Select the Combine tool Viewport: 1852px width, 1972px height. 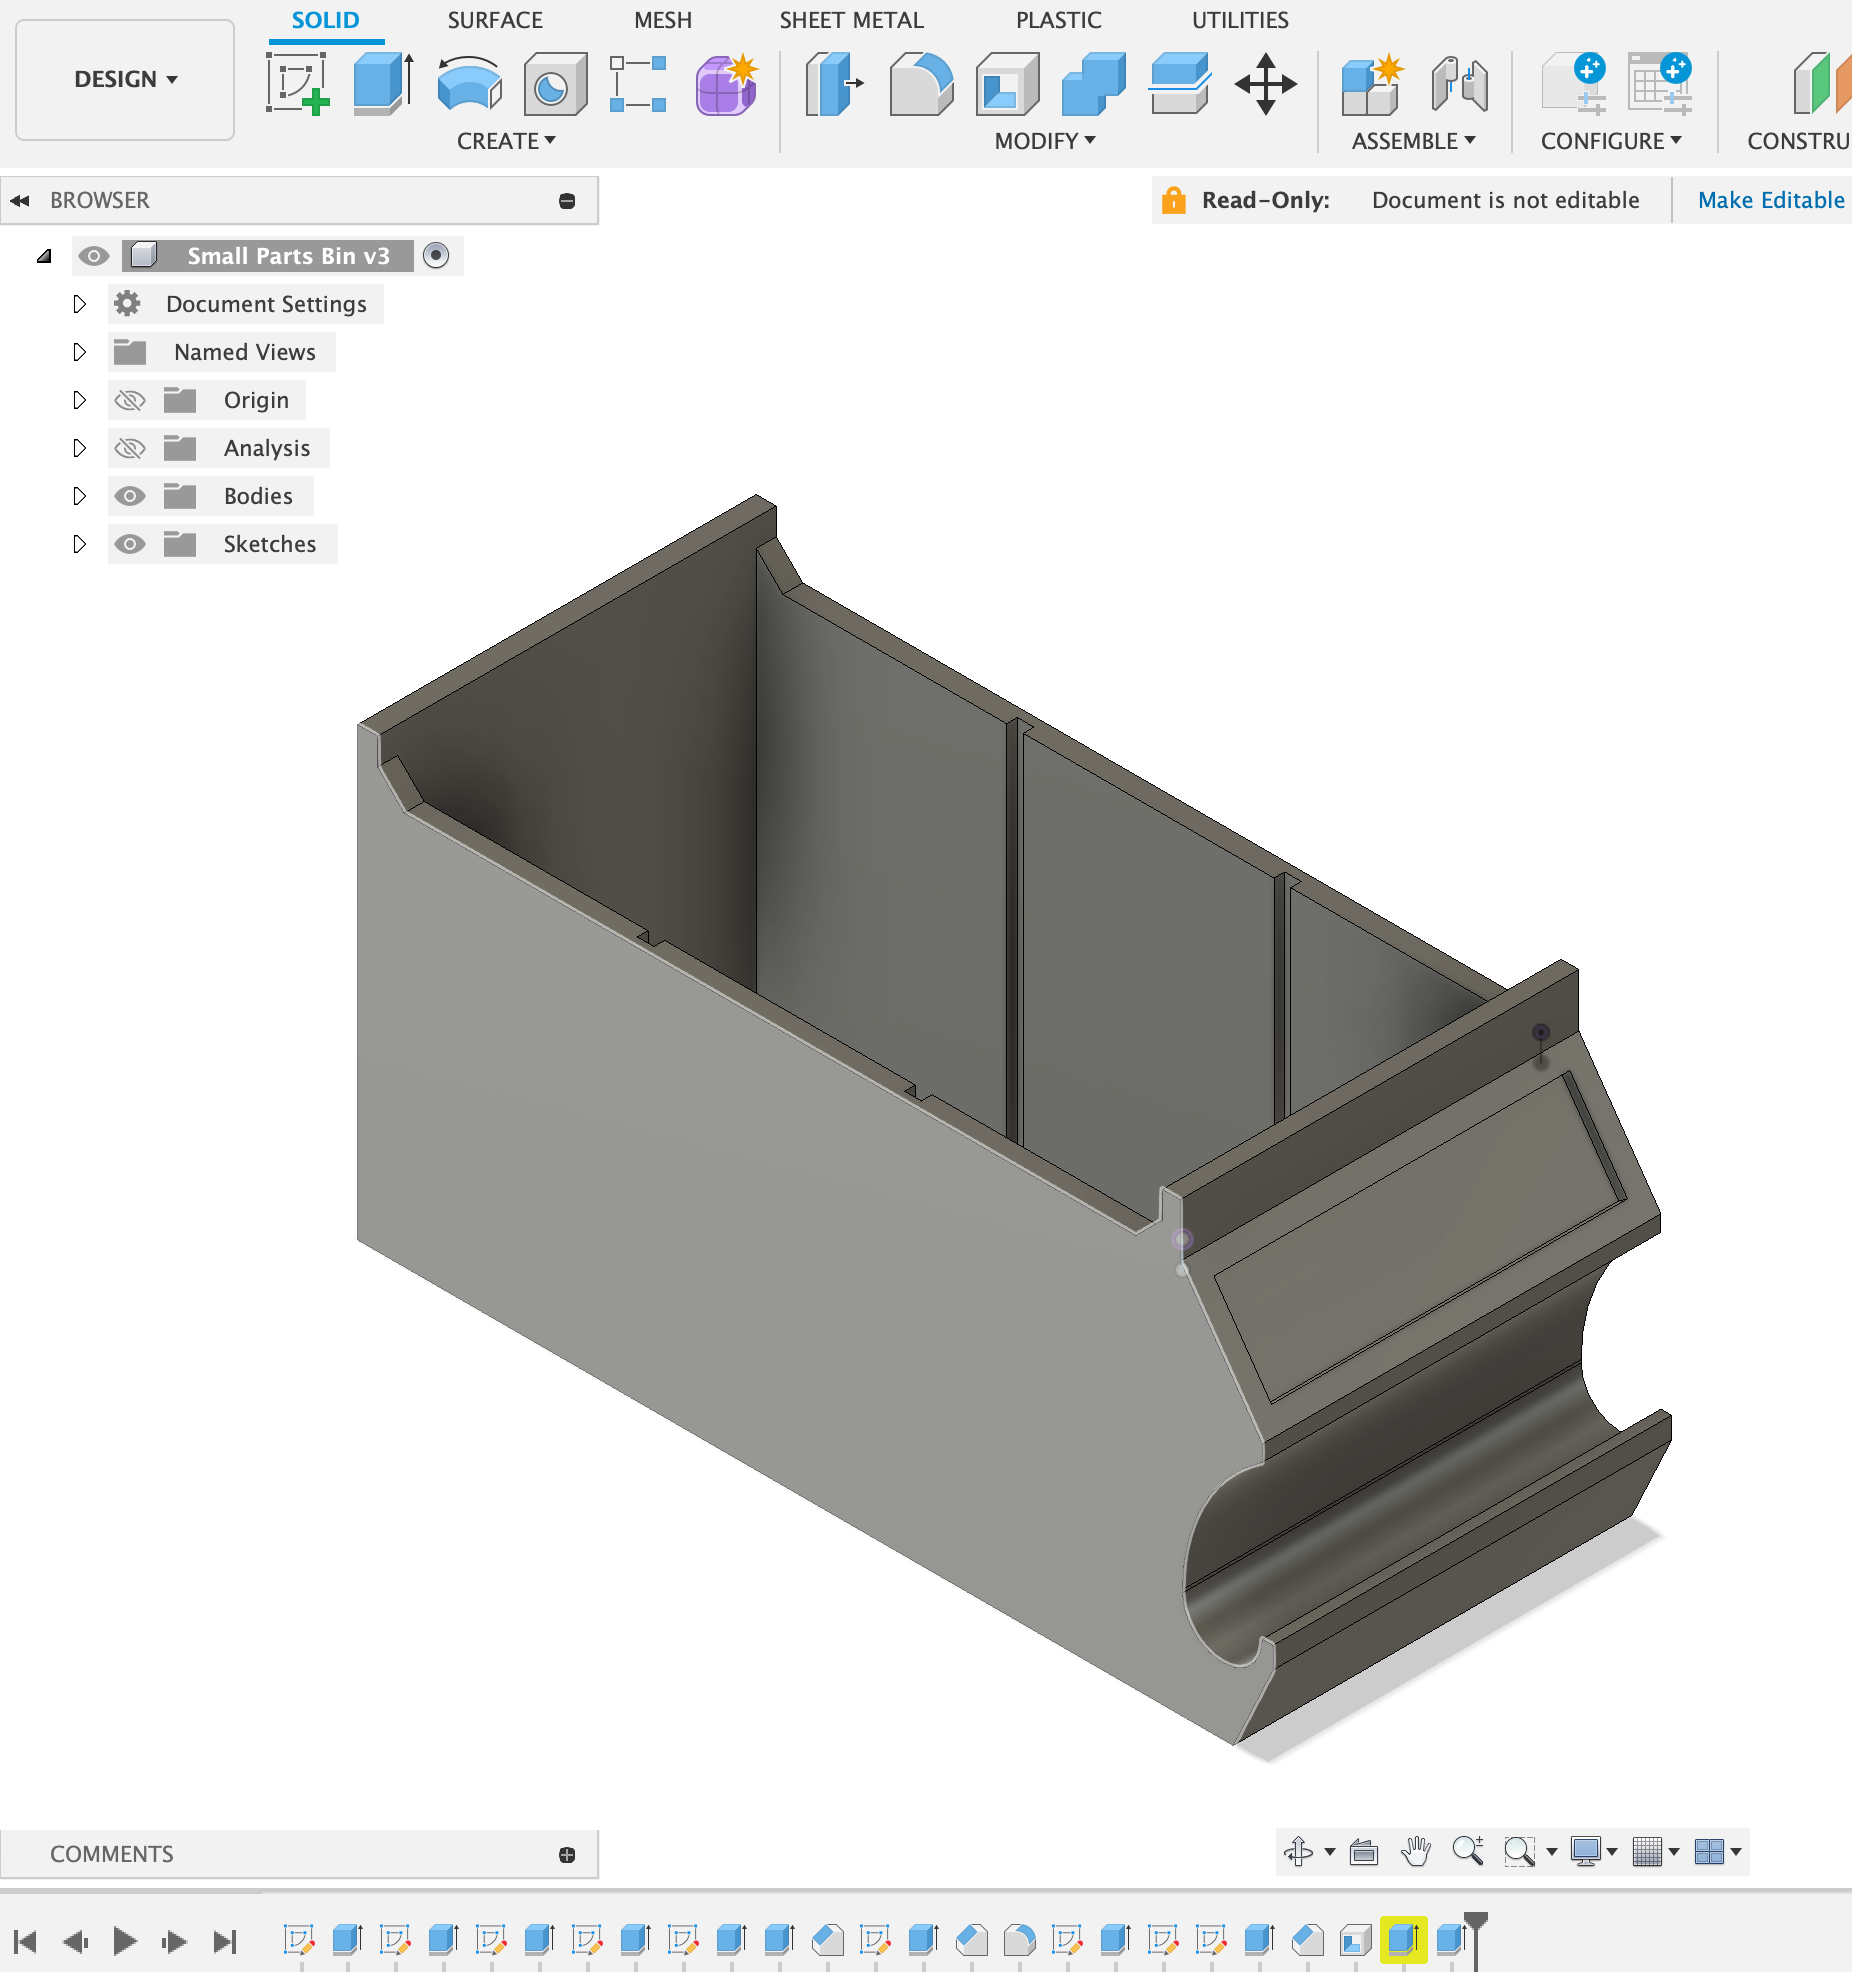(x=1093, y=84)
